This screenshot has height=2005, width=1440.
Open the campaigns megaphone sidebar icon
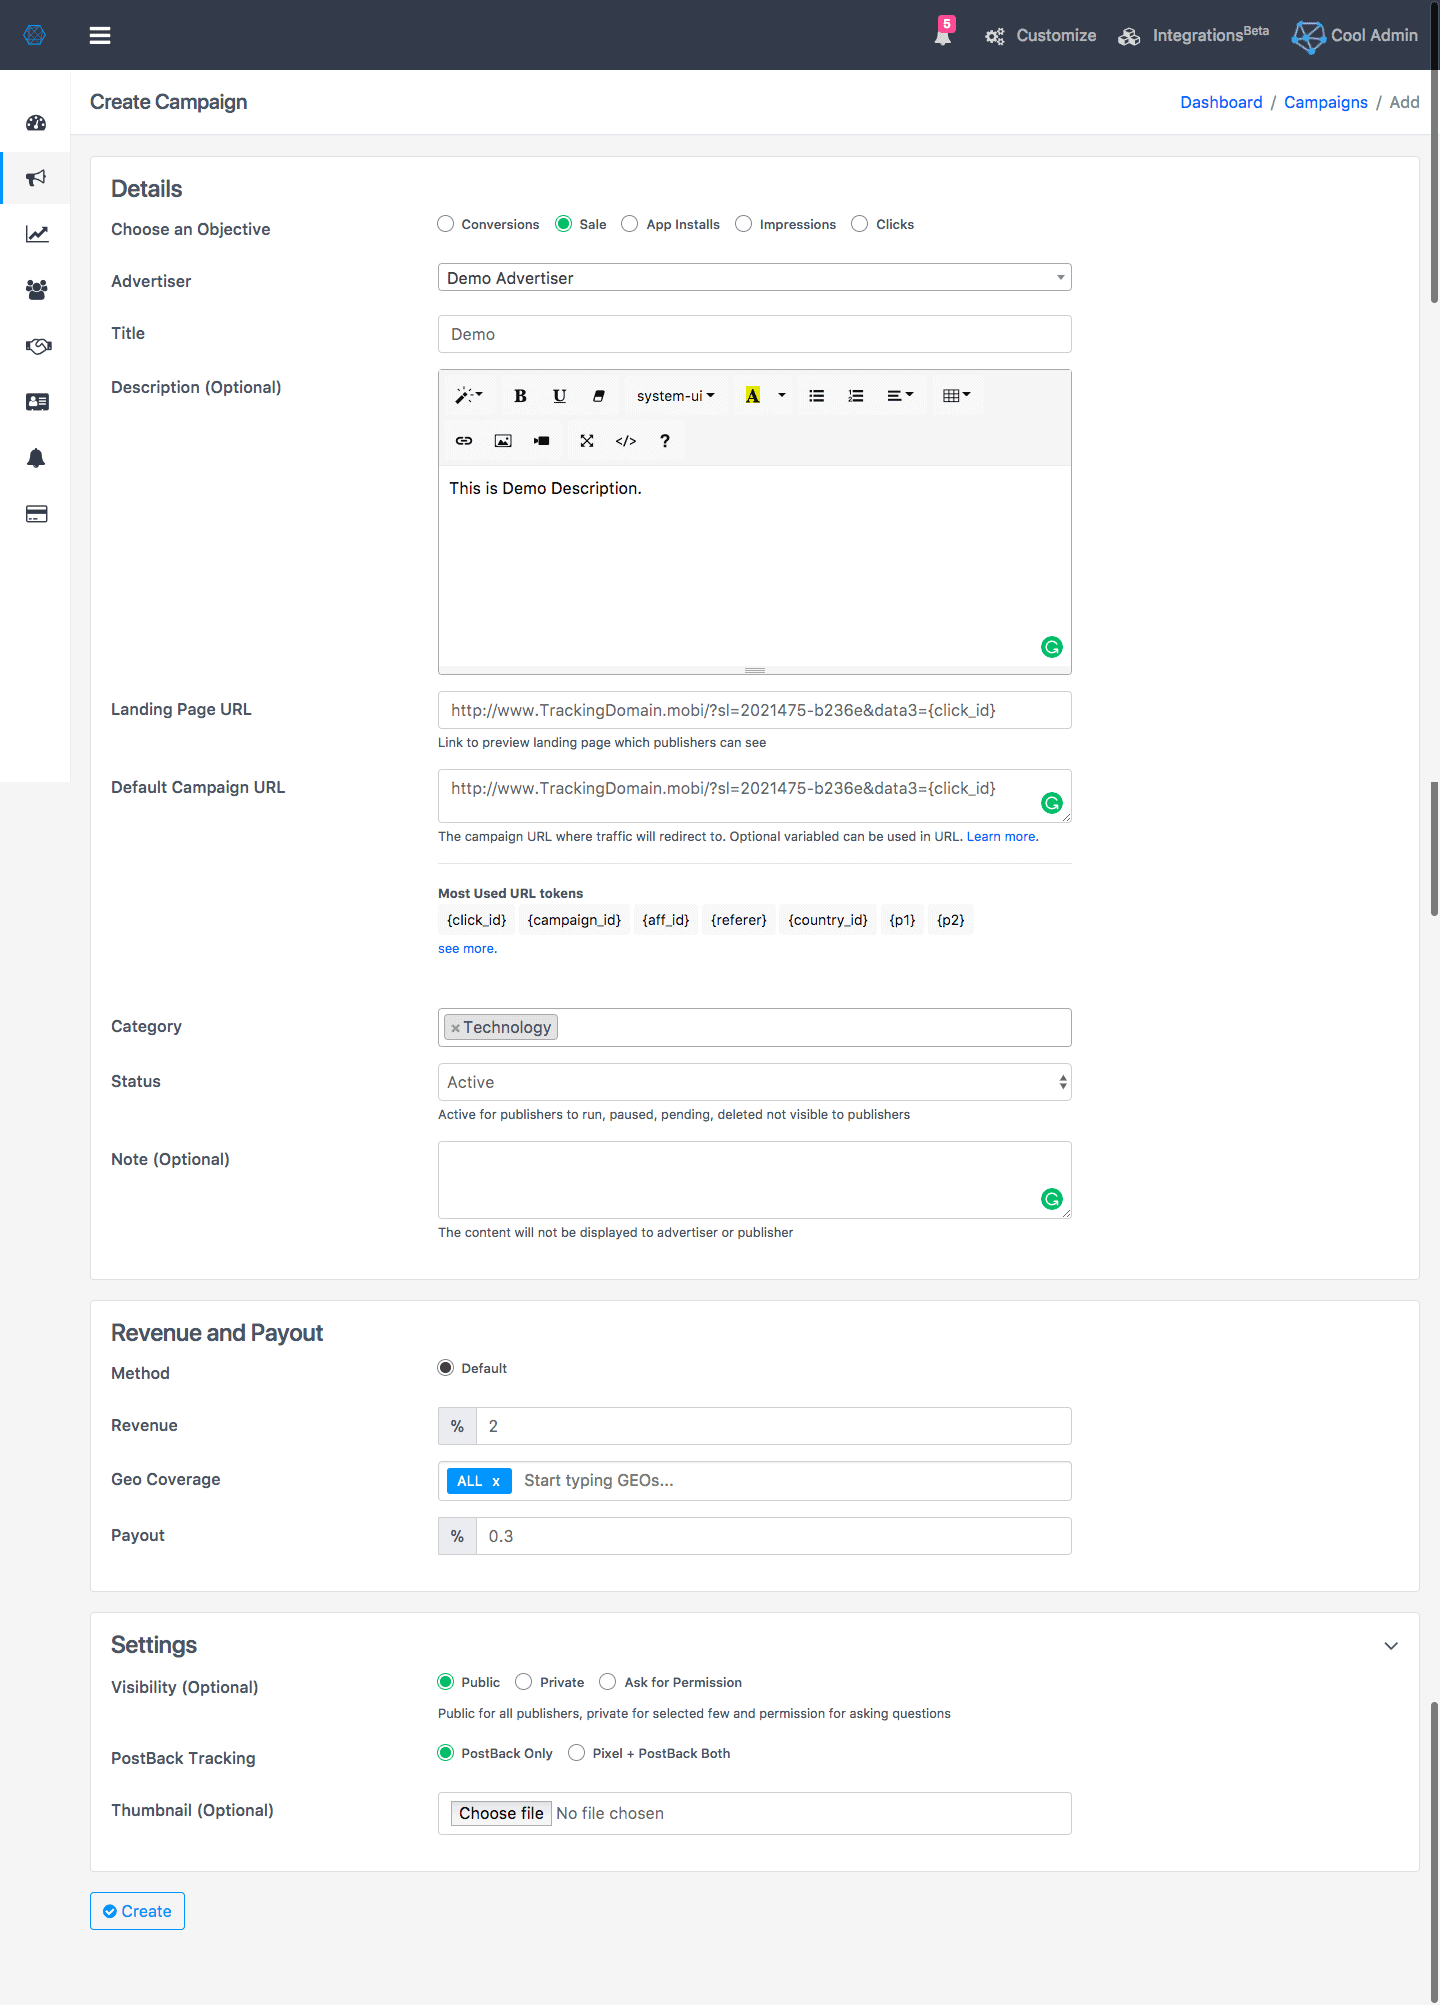(36, 178)
